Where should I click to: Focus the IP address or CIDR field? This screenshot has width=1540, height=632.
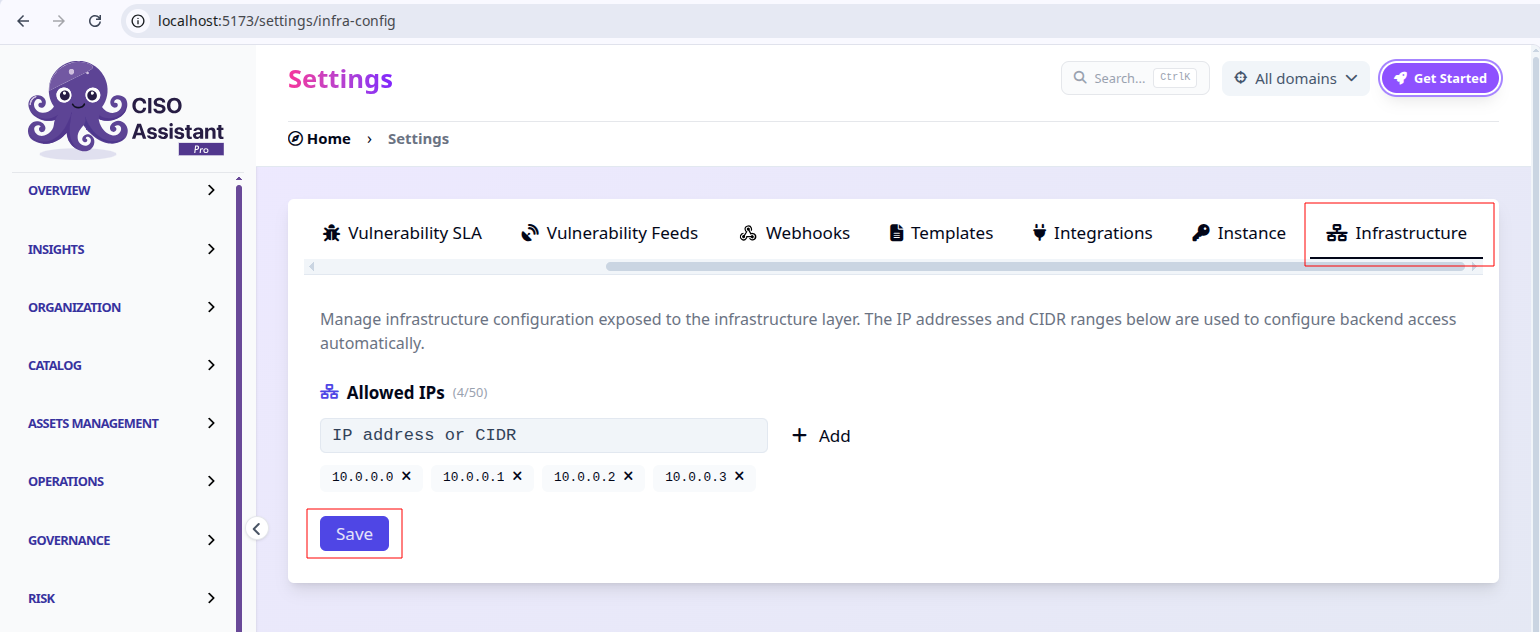(x=544, y=435)
